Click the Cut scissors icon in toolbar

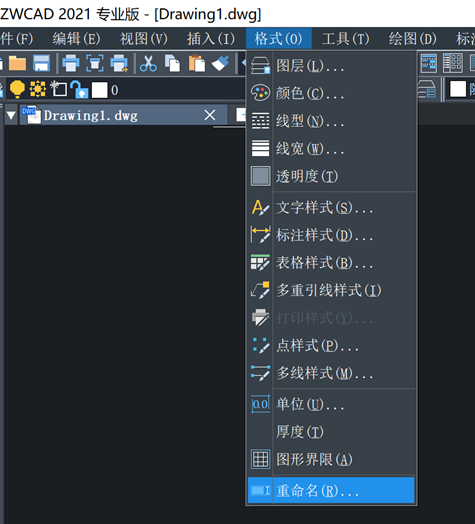pos(148,63)
